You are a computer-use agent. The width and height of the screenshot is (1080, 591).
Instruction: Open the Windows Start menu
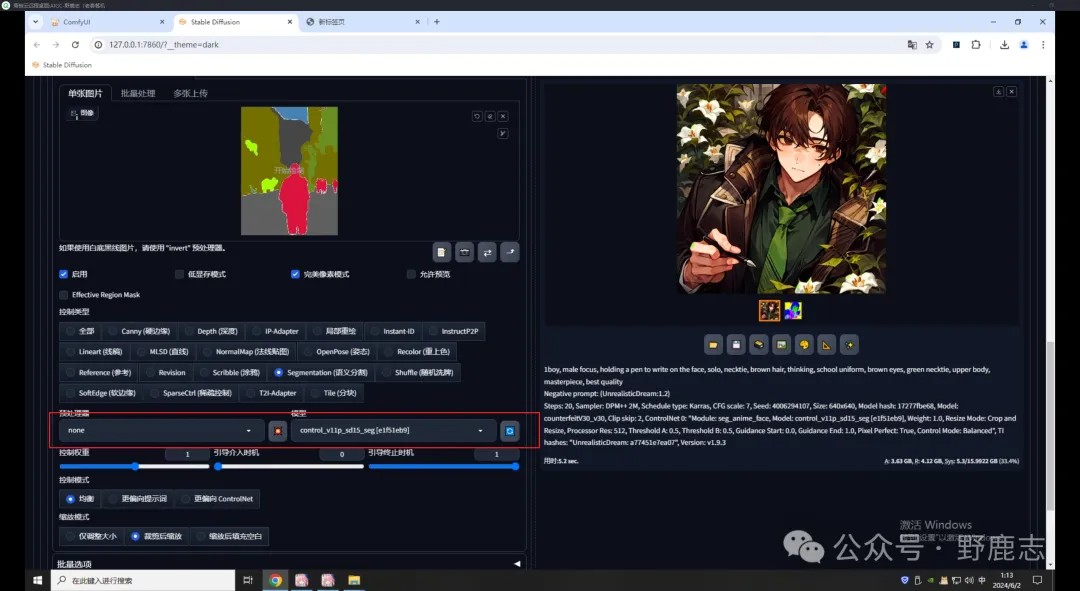click(38, 580)
